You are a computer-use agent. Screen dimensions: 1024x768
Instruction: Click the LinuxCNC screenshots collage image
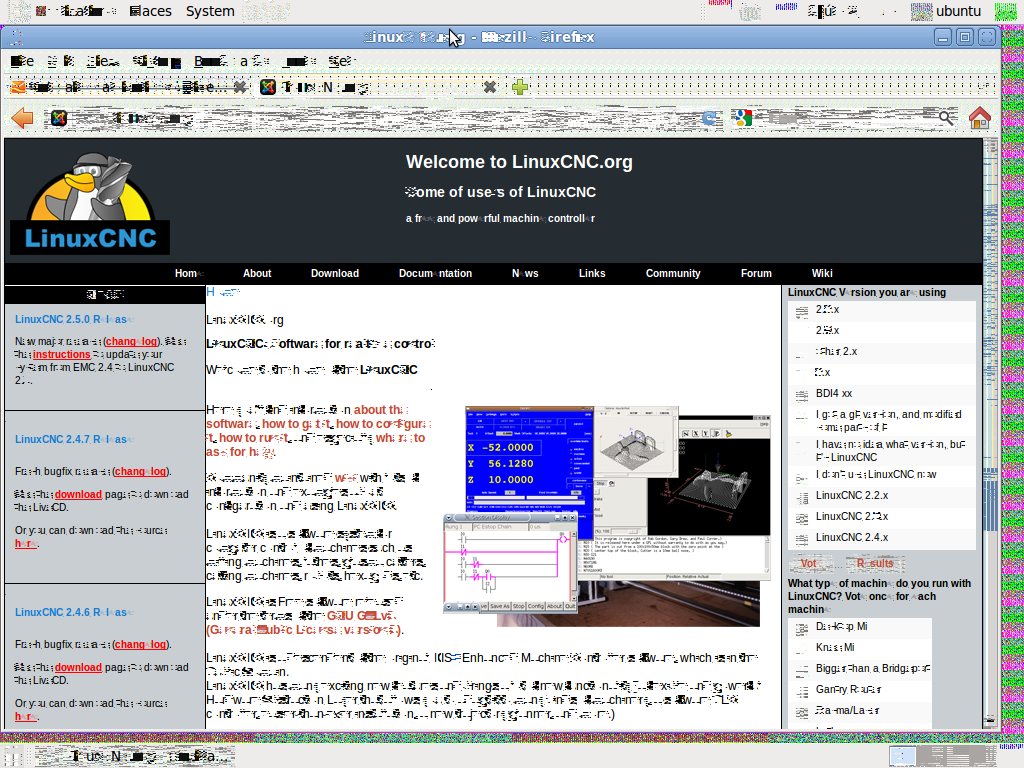coord(607,516)
